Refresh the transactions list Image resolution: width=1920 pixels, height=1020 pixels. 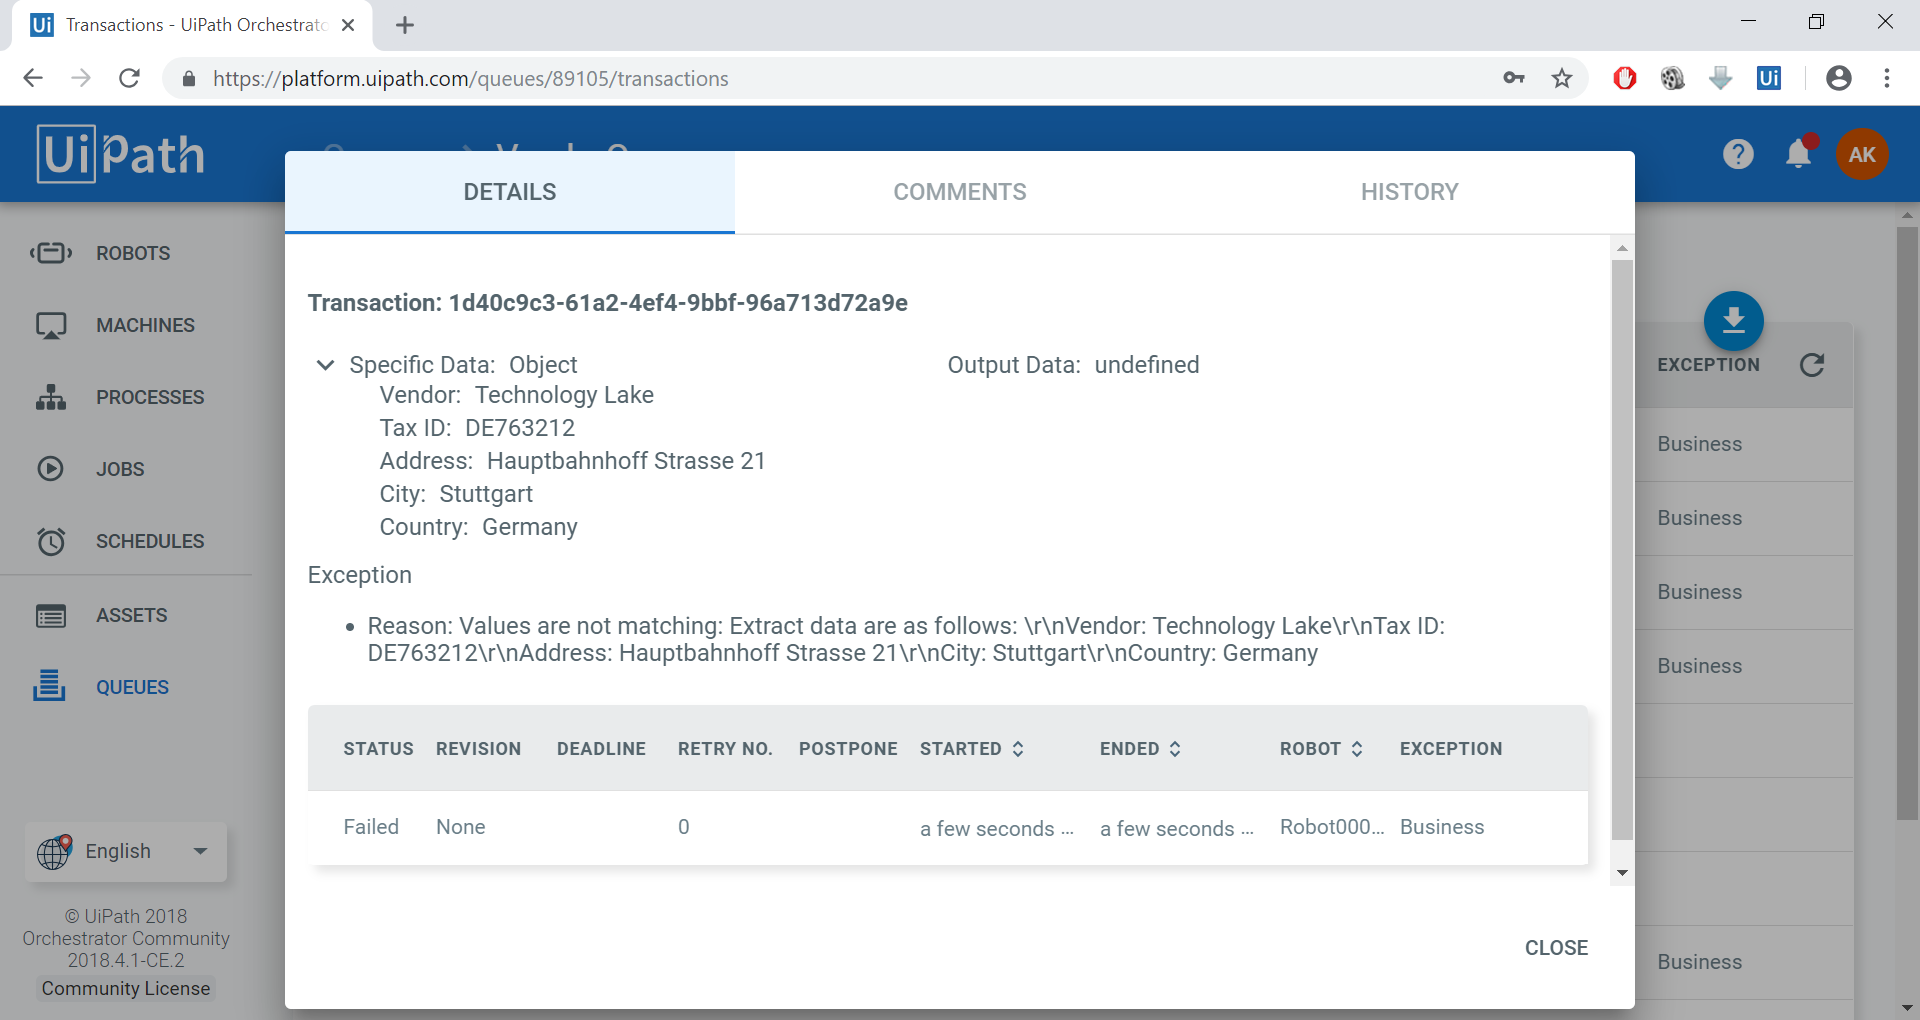[x=1812, y=365]
